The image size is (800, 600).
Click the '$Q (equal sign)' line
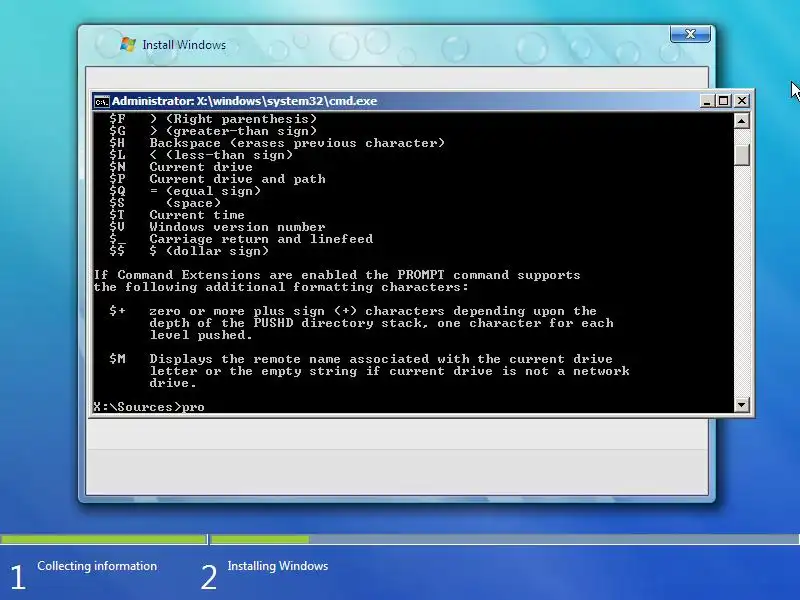pos(185,191)
